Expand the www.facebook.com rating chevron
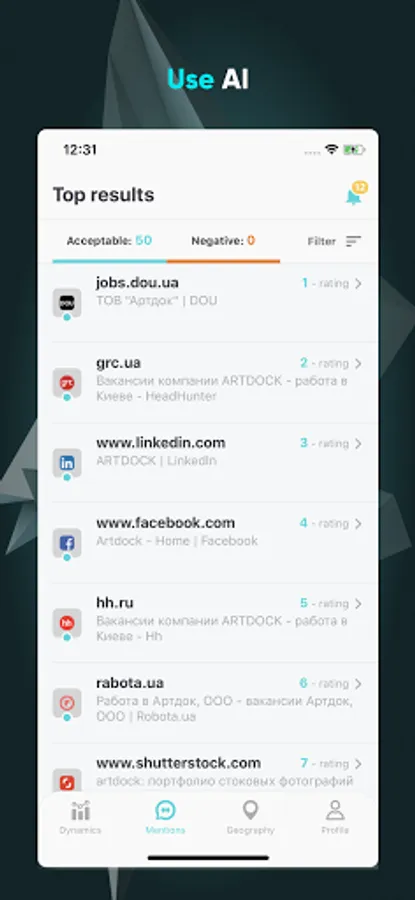415x900 pixels. (x=358, y=523)
